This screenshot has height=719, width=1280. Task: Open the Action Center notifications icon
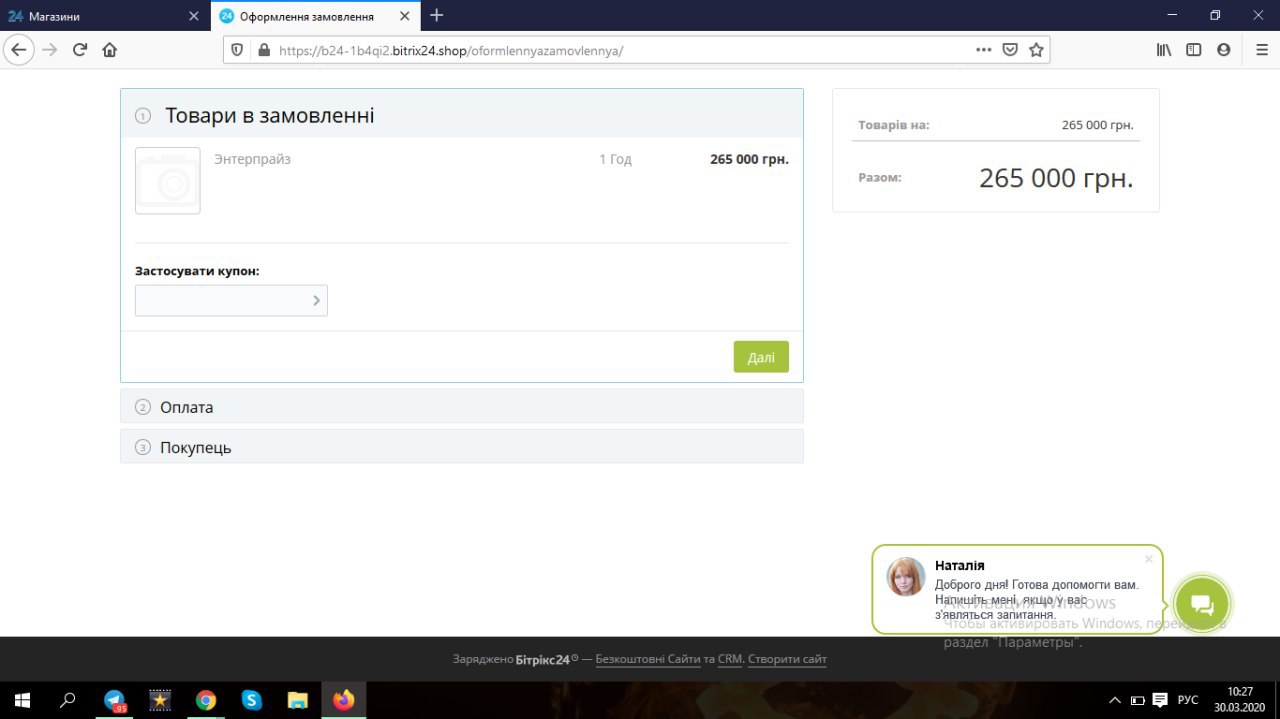coord(1160,700)
